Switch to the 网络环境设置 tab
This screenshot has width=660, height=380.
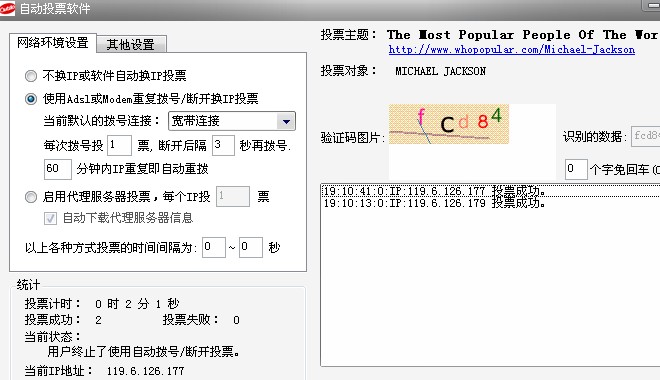(x=53, y=43)
